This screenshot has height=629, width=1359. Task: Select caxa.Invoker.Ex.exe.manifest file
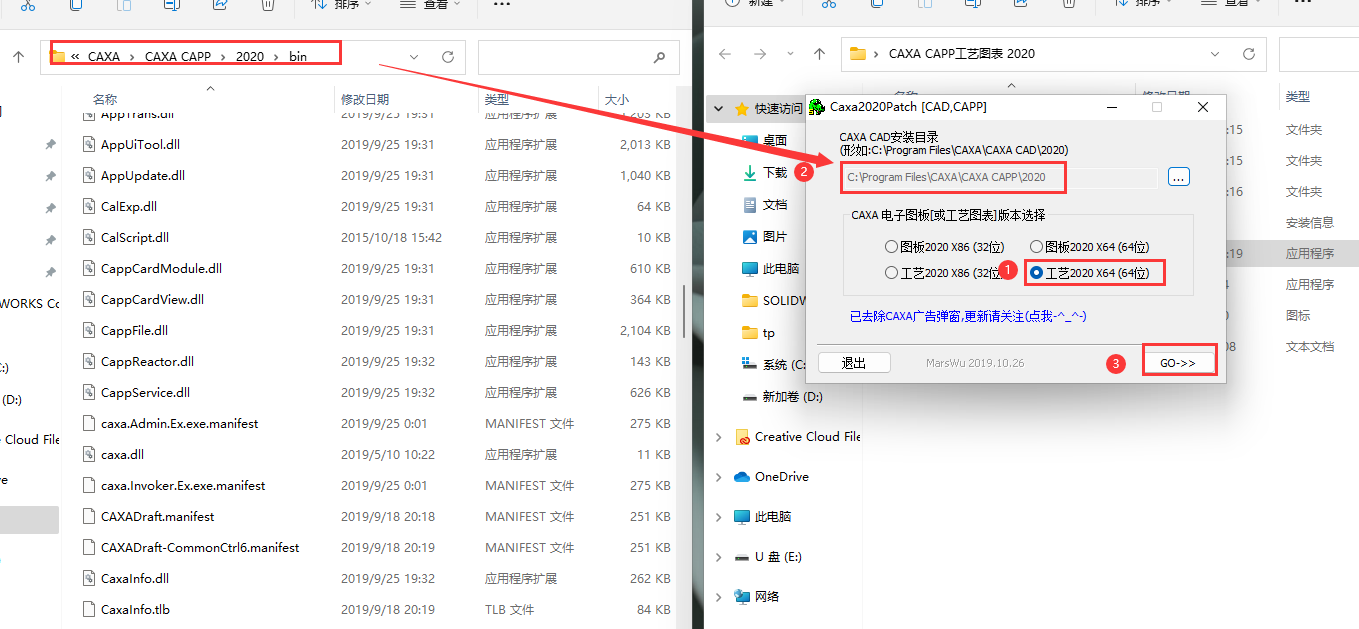point(183,485)
